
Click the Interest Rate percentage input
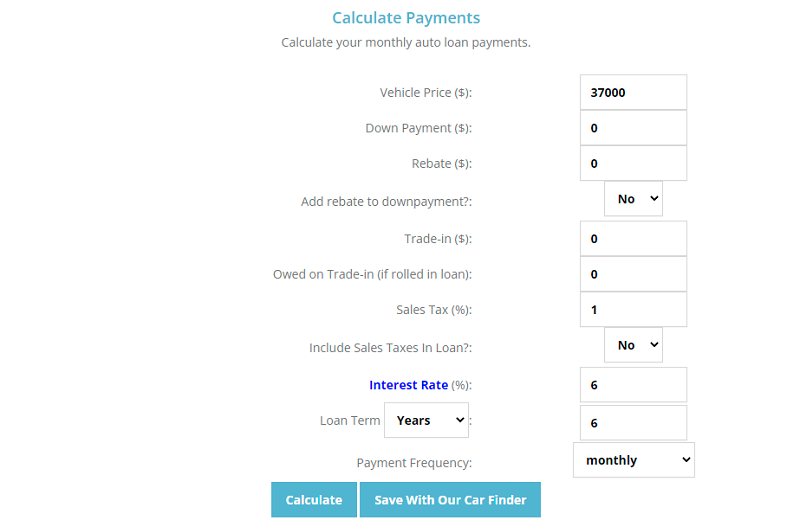633,385
